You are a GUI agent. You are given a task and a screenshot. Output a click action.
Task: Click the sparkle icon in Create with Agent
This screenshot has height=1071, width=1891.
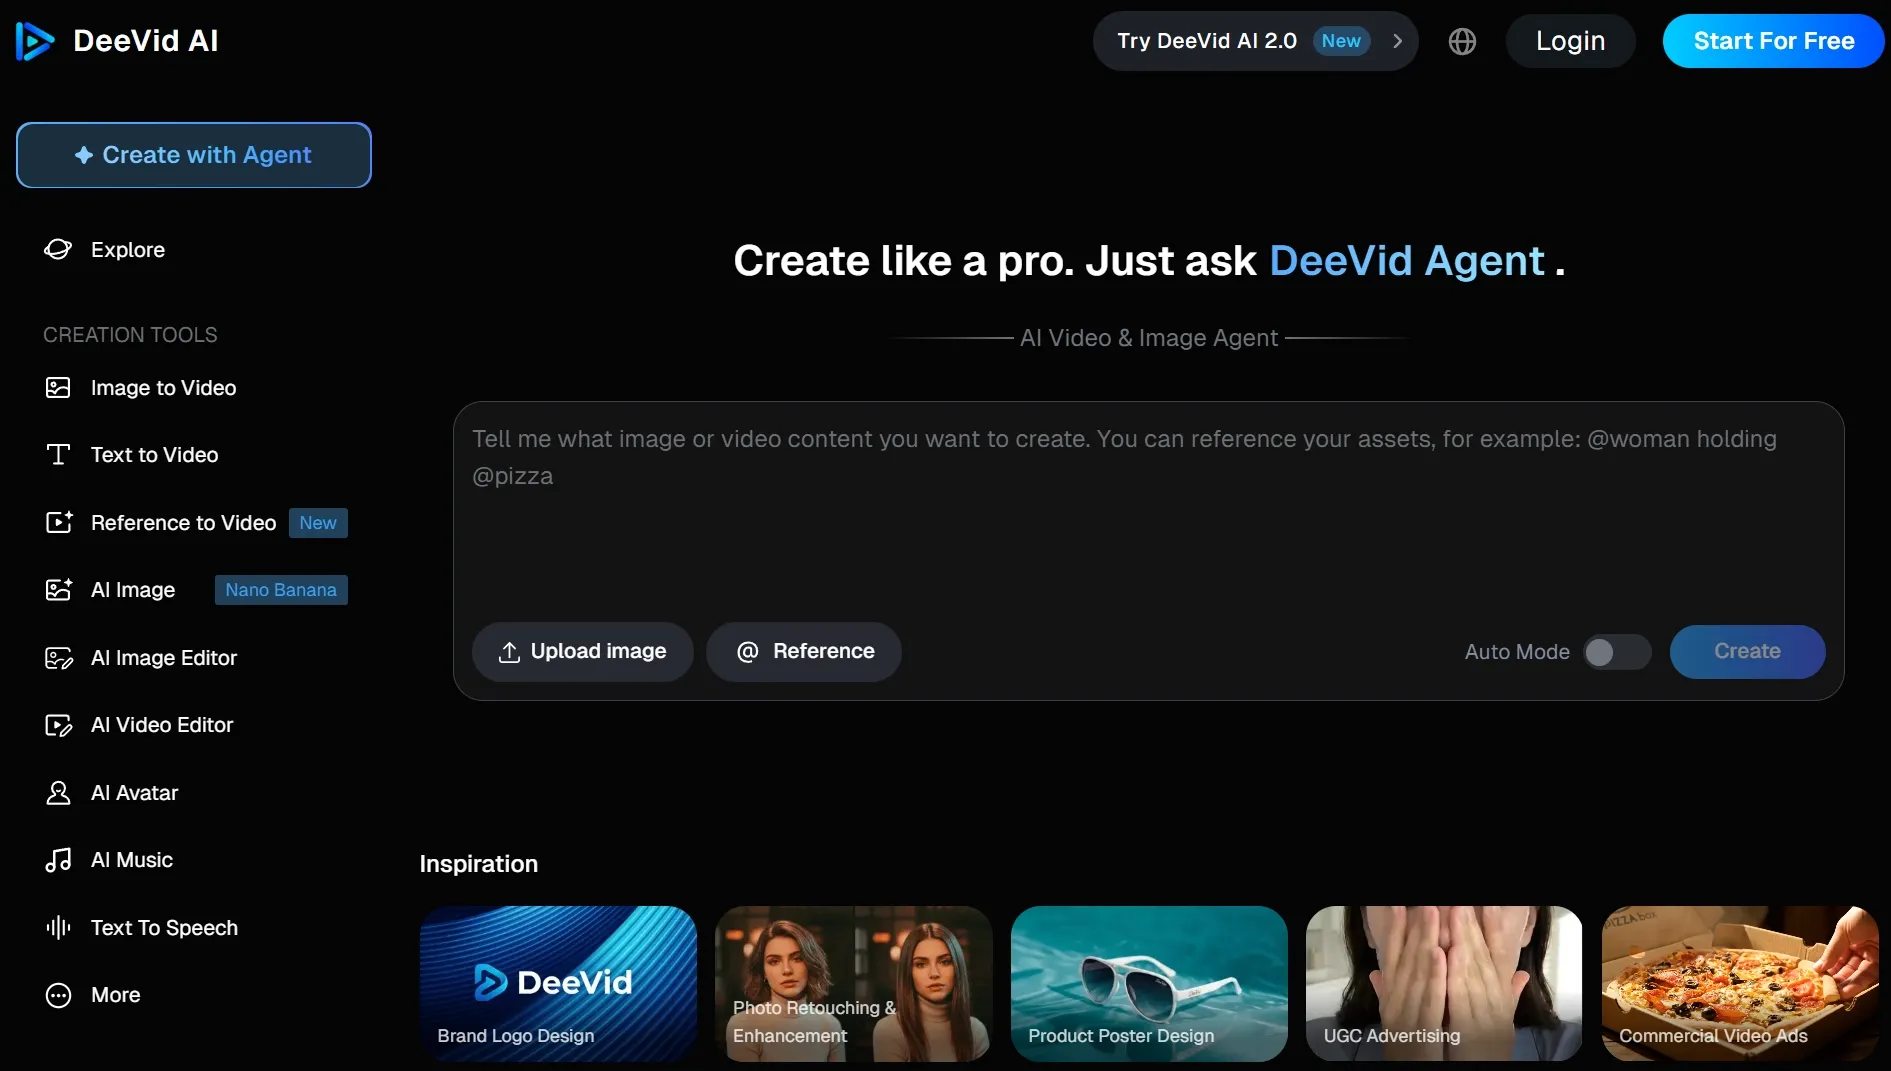coord(84,155)
